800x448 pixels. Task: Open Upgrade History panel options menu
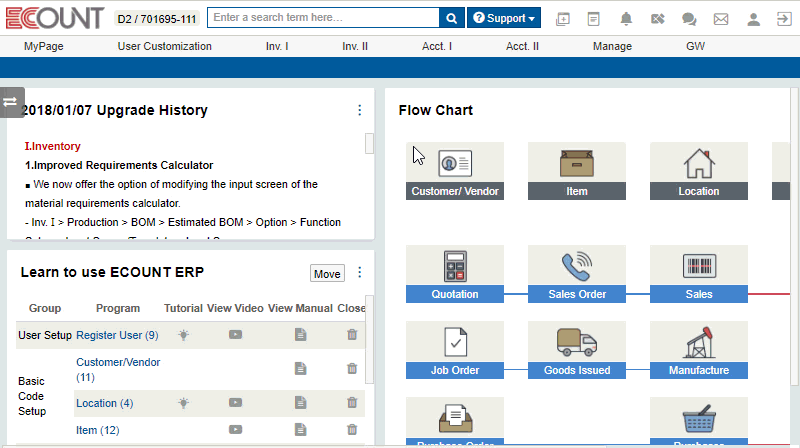coord(360,110)
